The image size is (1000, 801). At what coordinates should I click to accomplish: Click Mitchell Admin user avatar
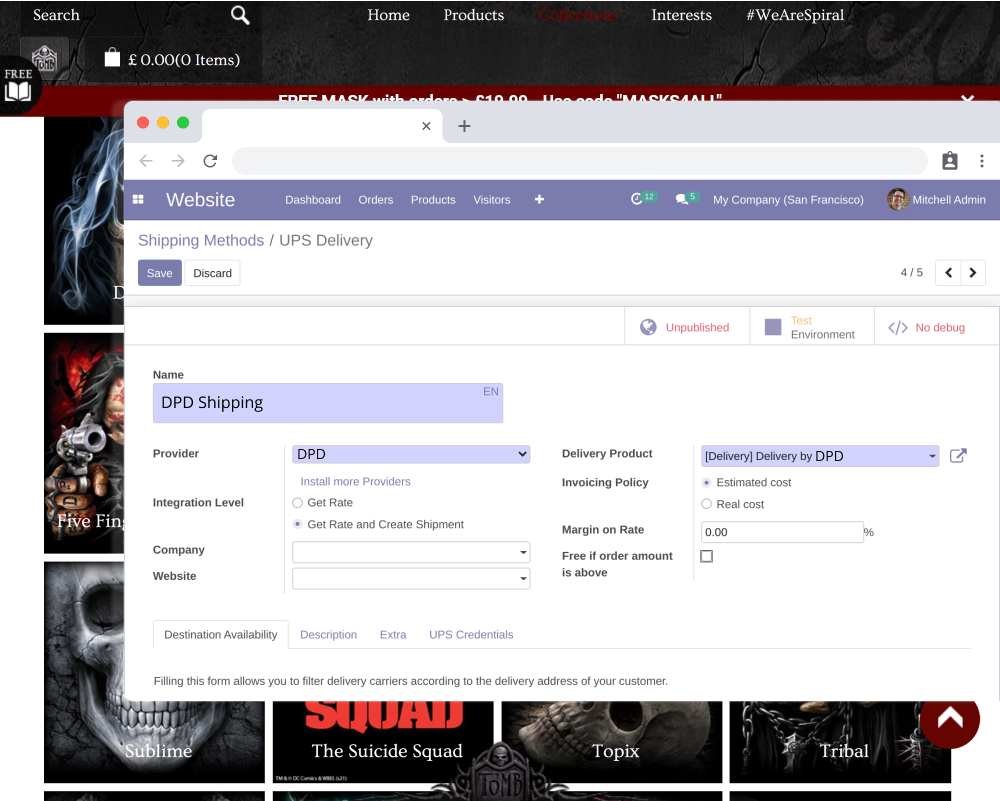click(x=897, y=200)
